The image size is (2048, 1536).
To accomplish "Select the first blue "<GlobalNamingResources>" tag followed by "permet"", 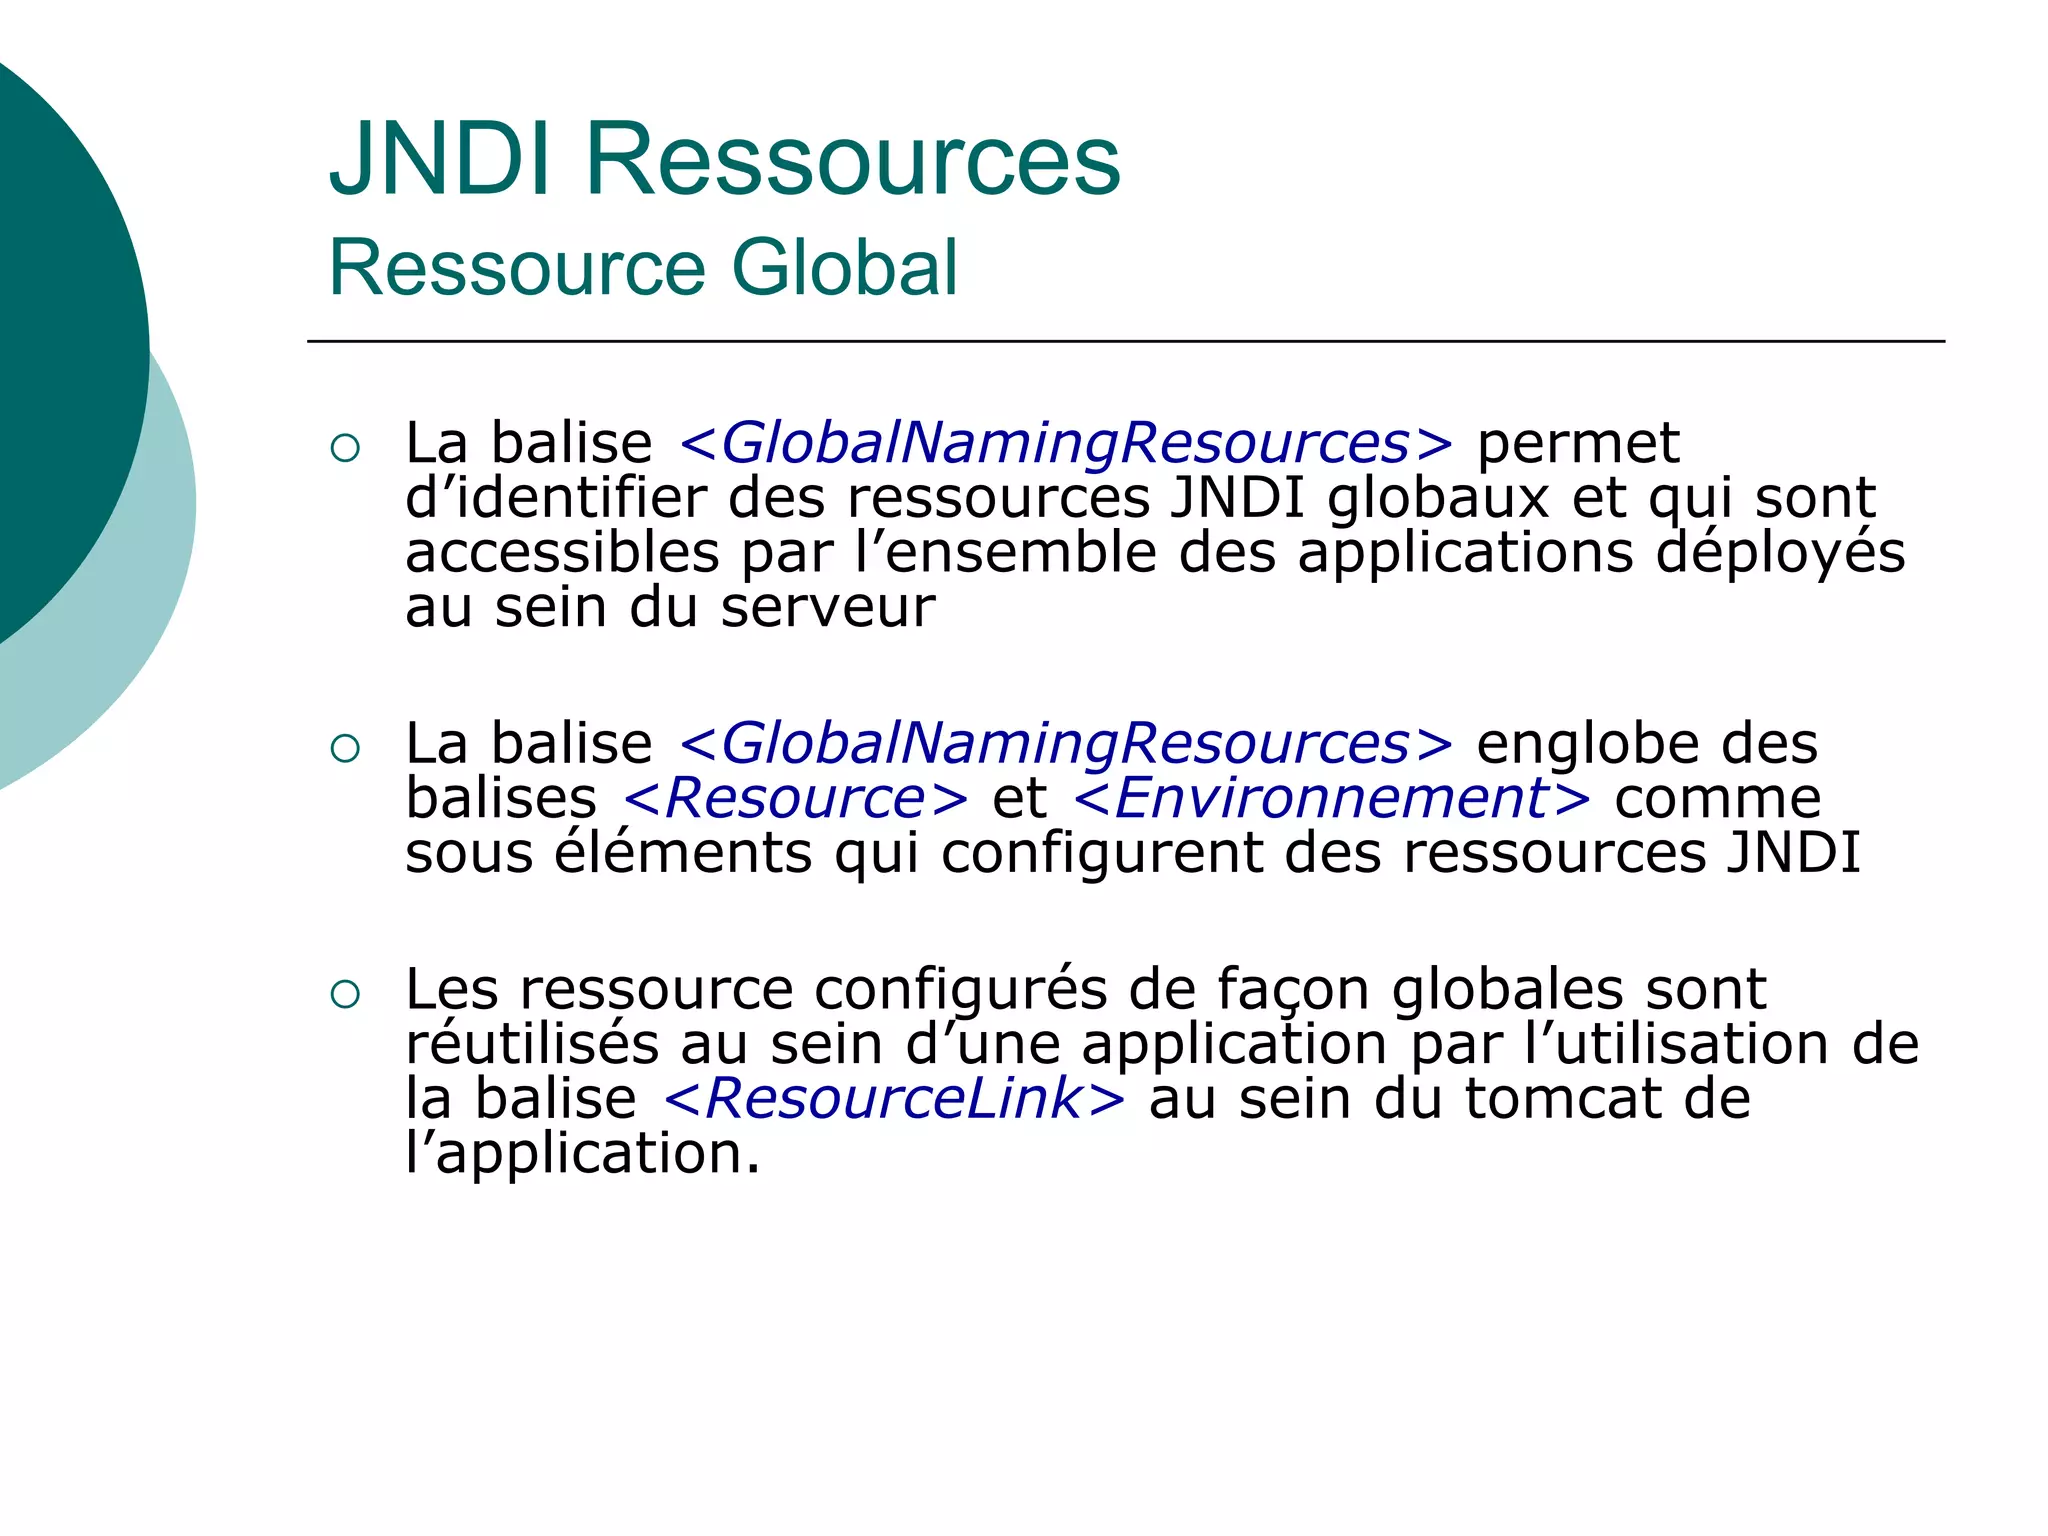I will click(1066, 443).
